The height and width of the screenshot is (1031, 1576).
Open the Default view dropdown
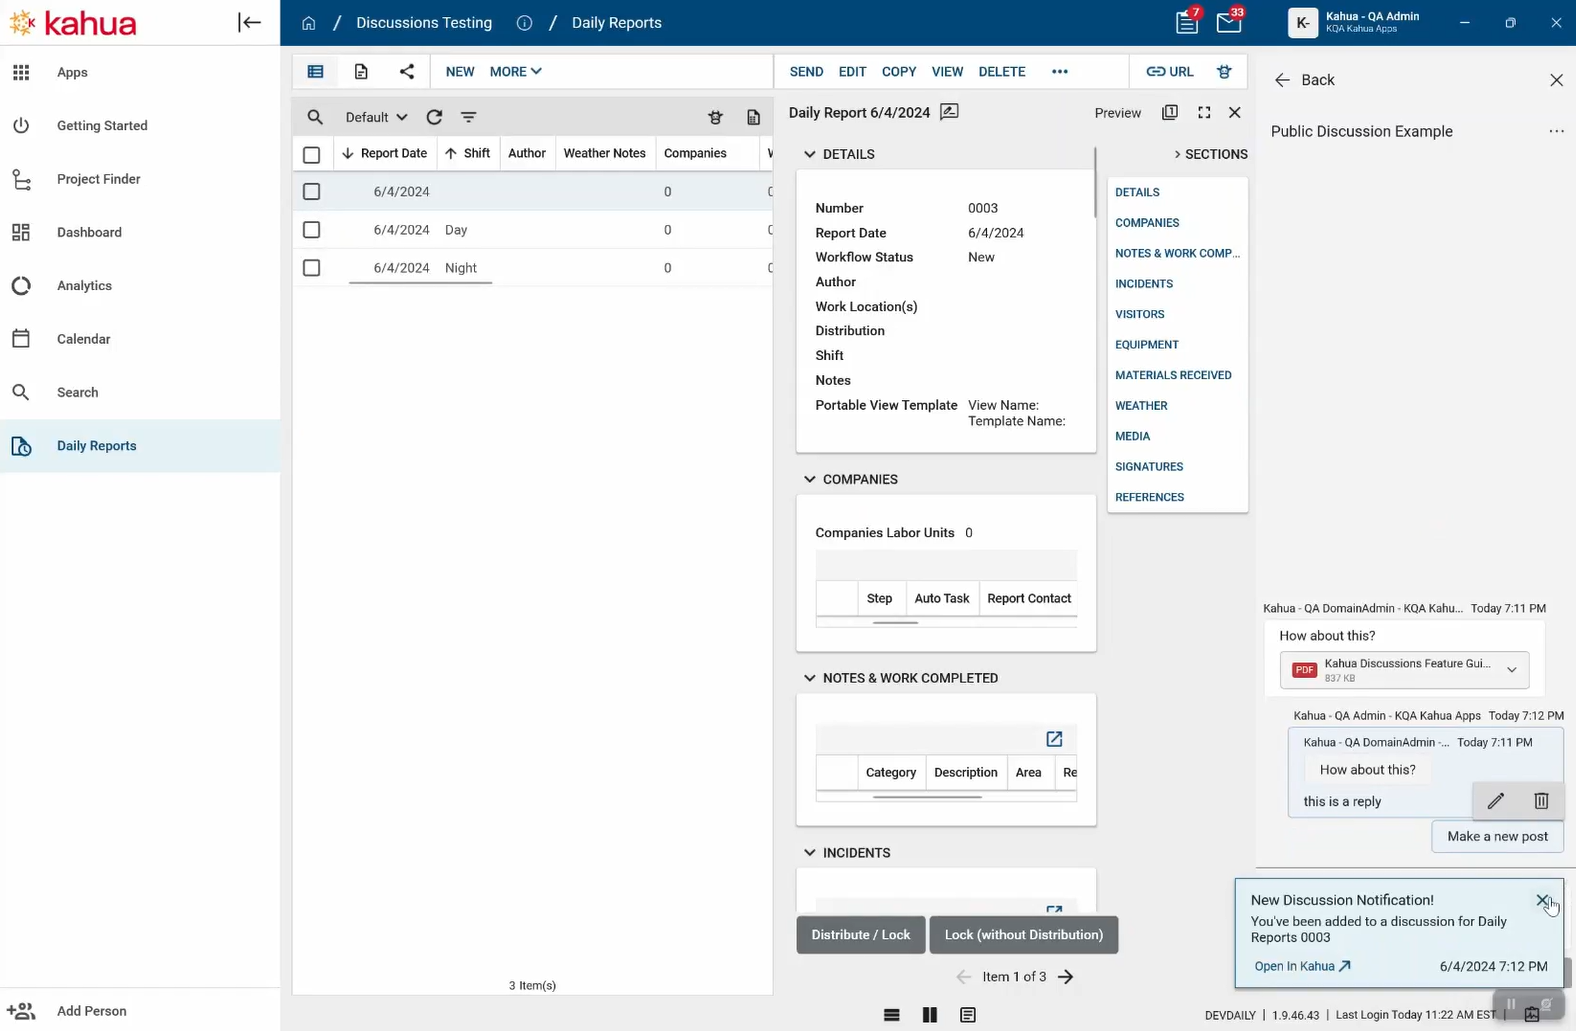(x=376, y=117)
